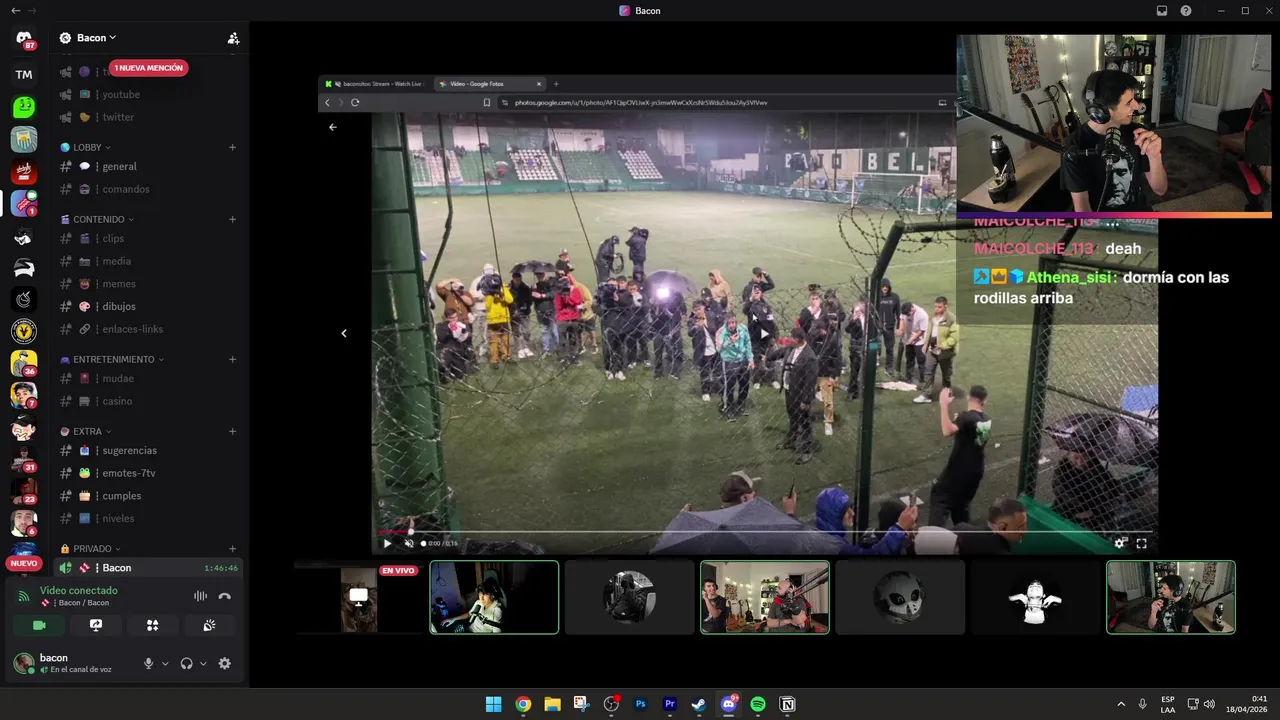The image size is (1280, 720).
Task: Reload page in streamed browser
Action: [x=355, y=102]
